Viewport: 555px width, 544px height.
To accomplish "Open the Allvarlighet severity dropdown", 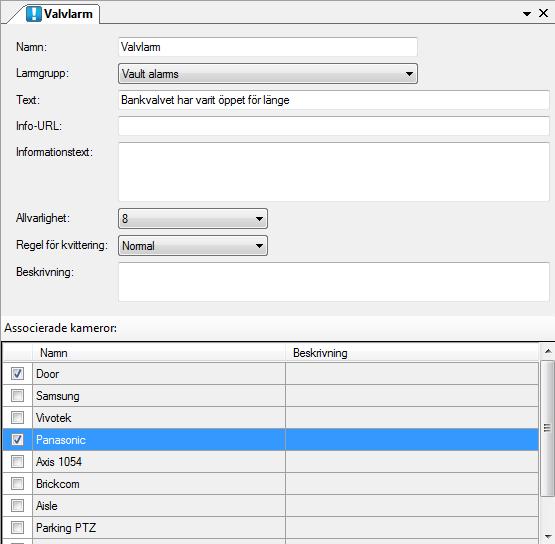I will tap(193, 219).
